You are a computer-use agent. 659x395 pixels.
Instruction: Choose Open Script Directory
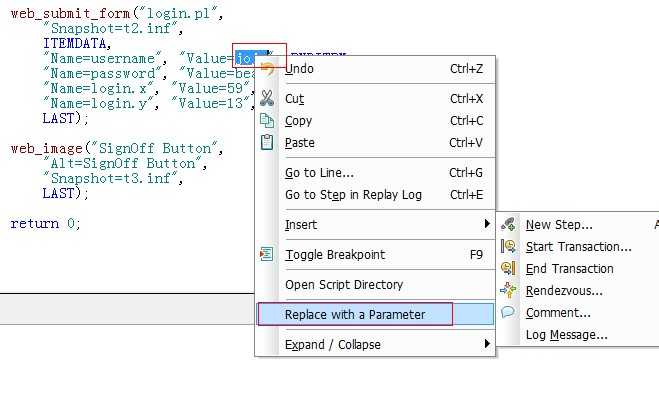[x=375, y=284]
